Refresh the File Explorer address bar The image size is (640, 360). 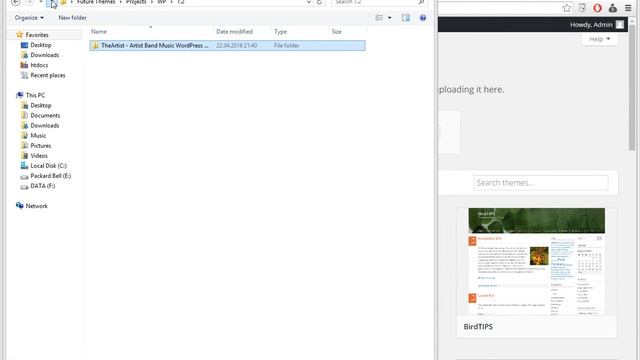[x=319, y=2]
